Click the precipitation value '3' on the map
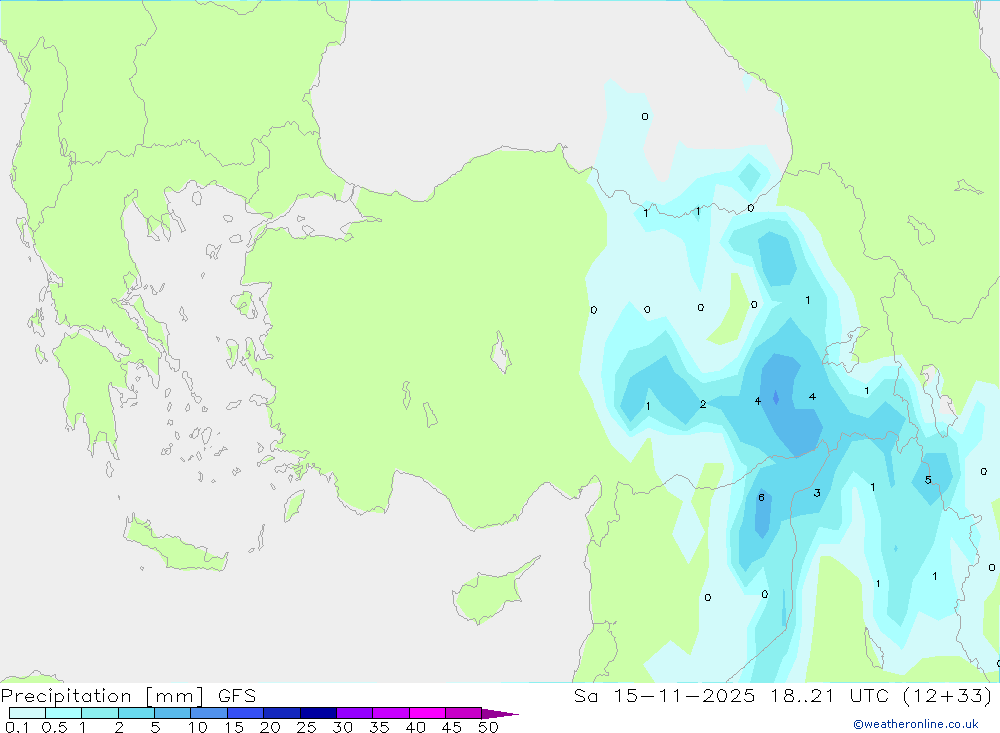The image size is (1000, 733). tap(817, 492)
